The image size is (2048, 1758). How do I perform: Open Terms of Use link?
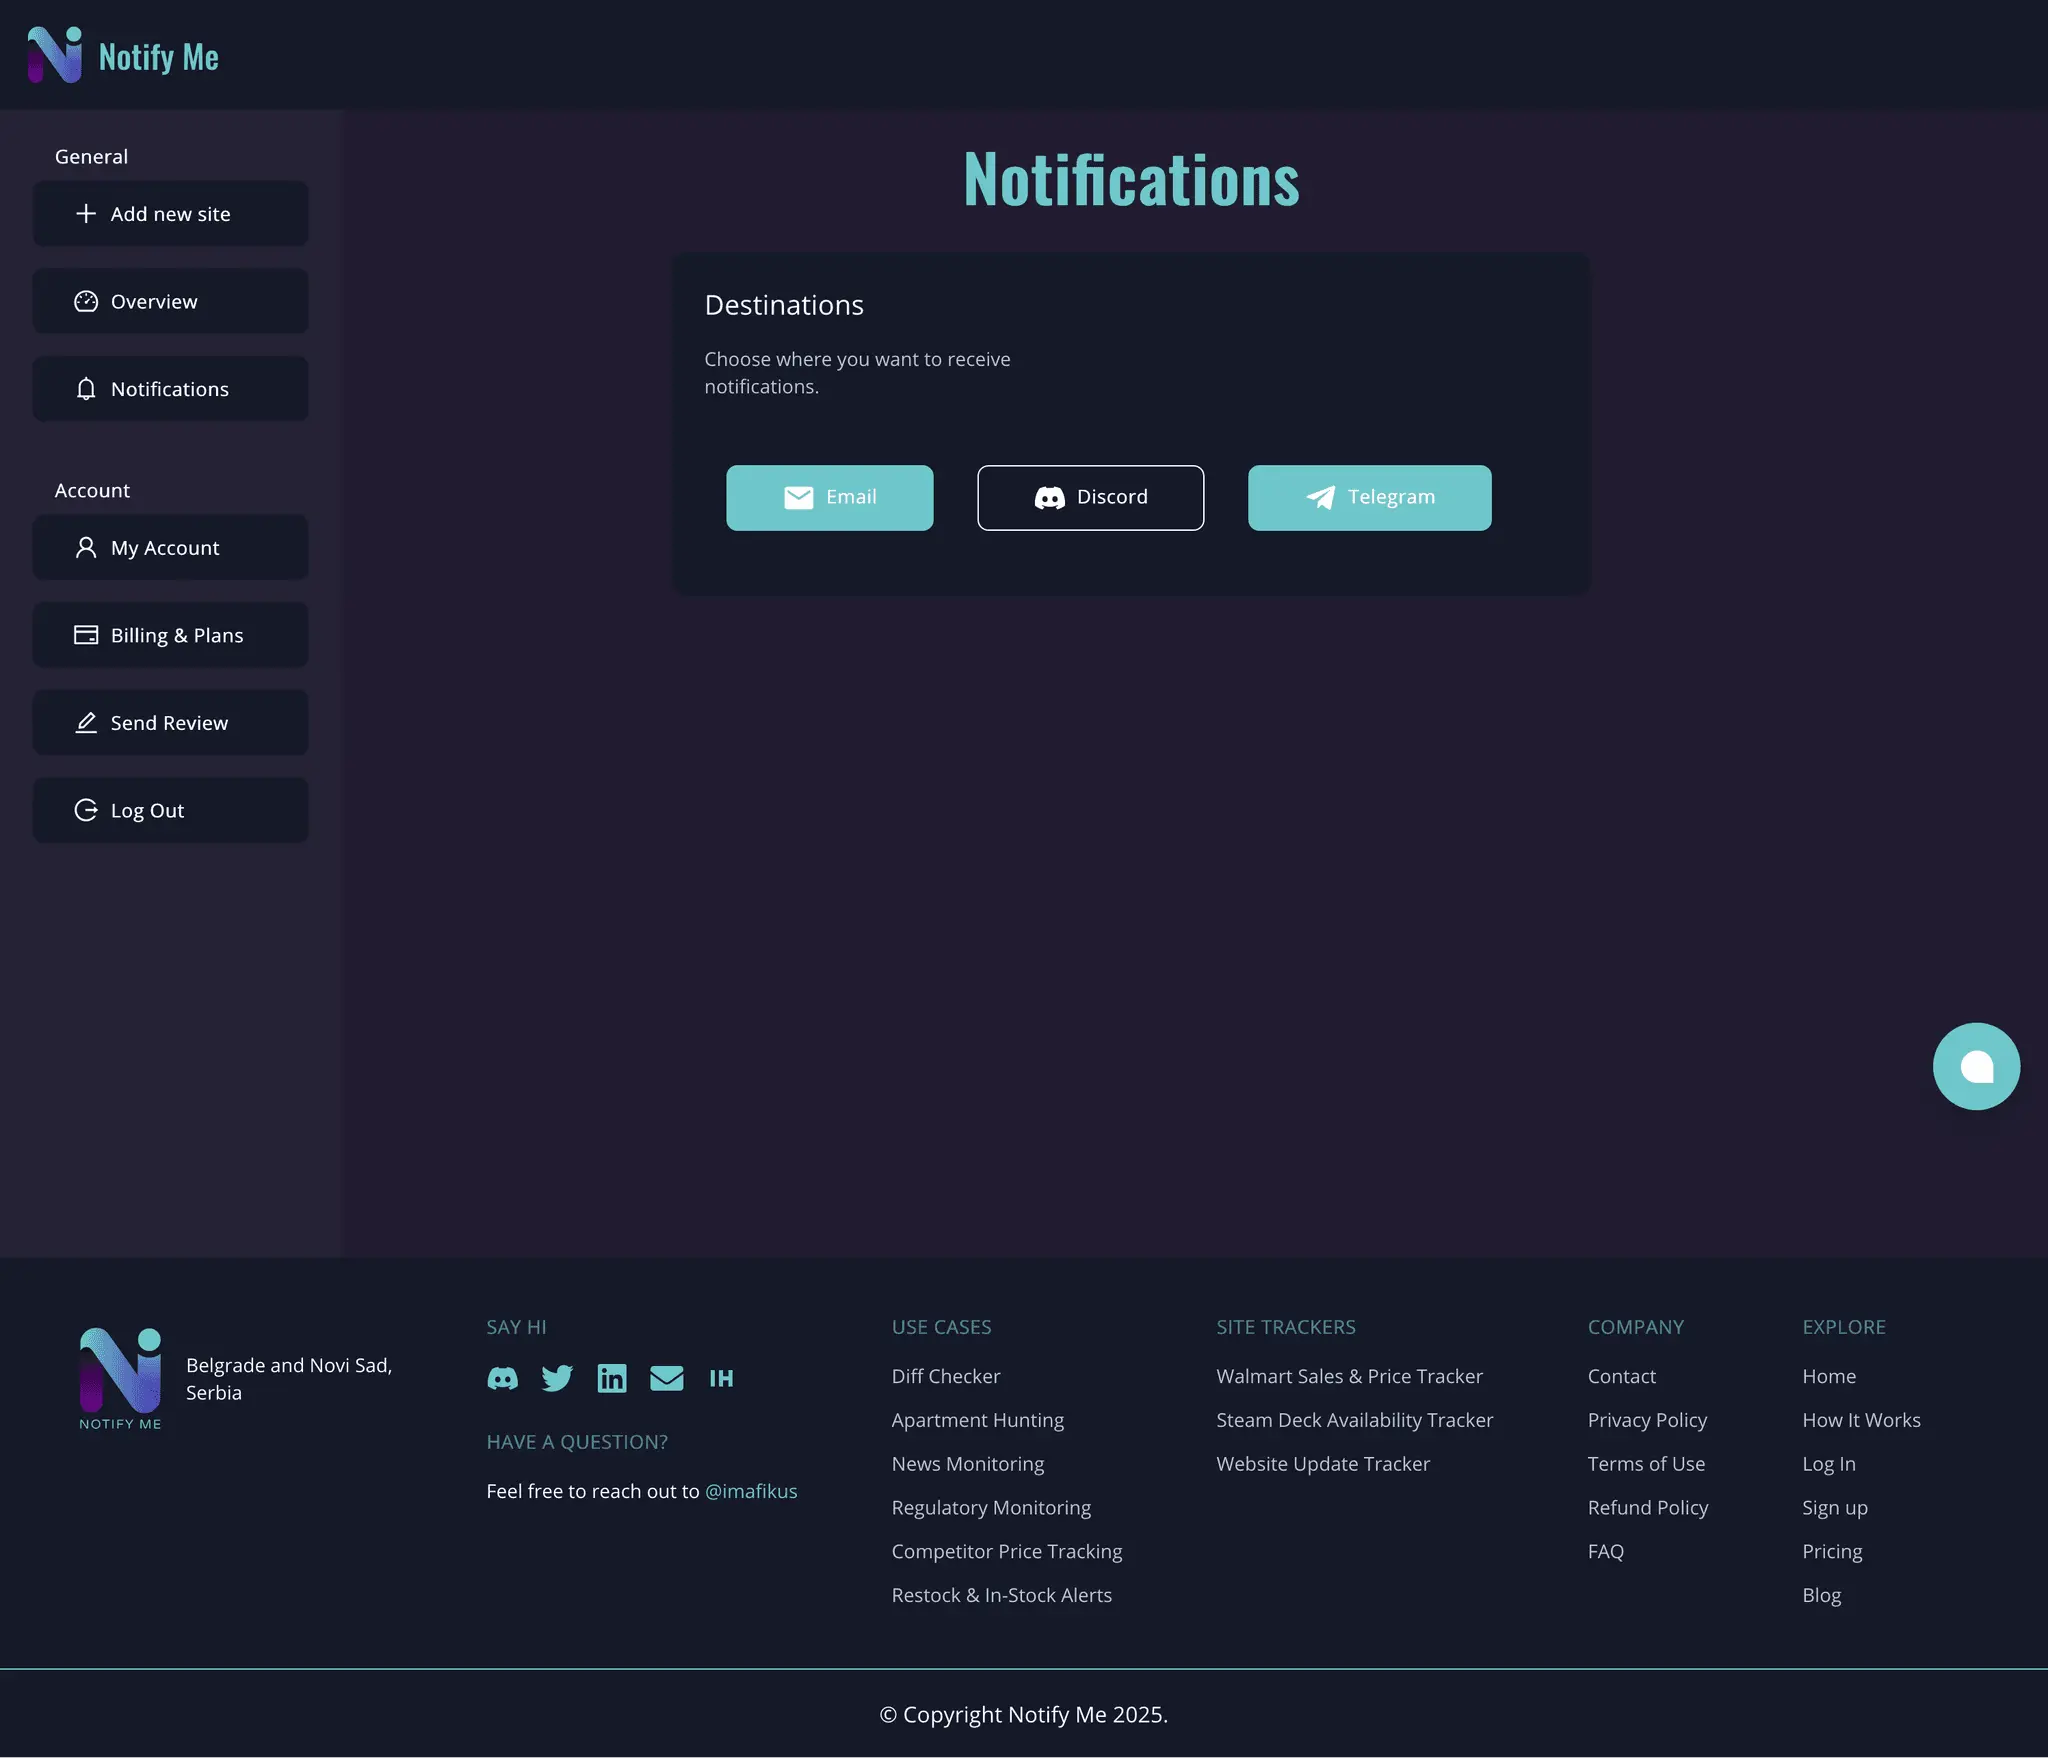click(1646, 1464)
